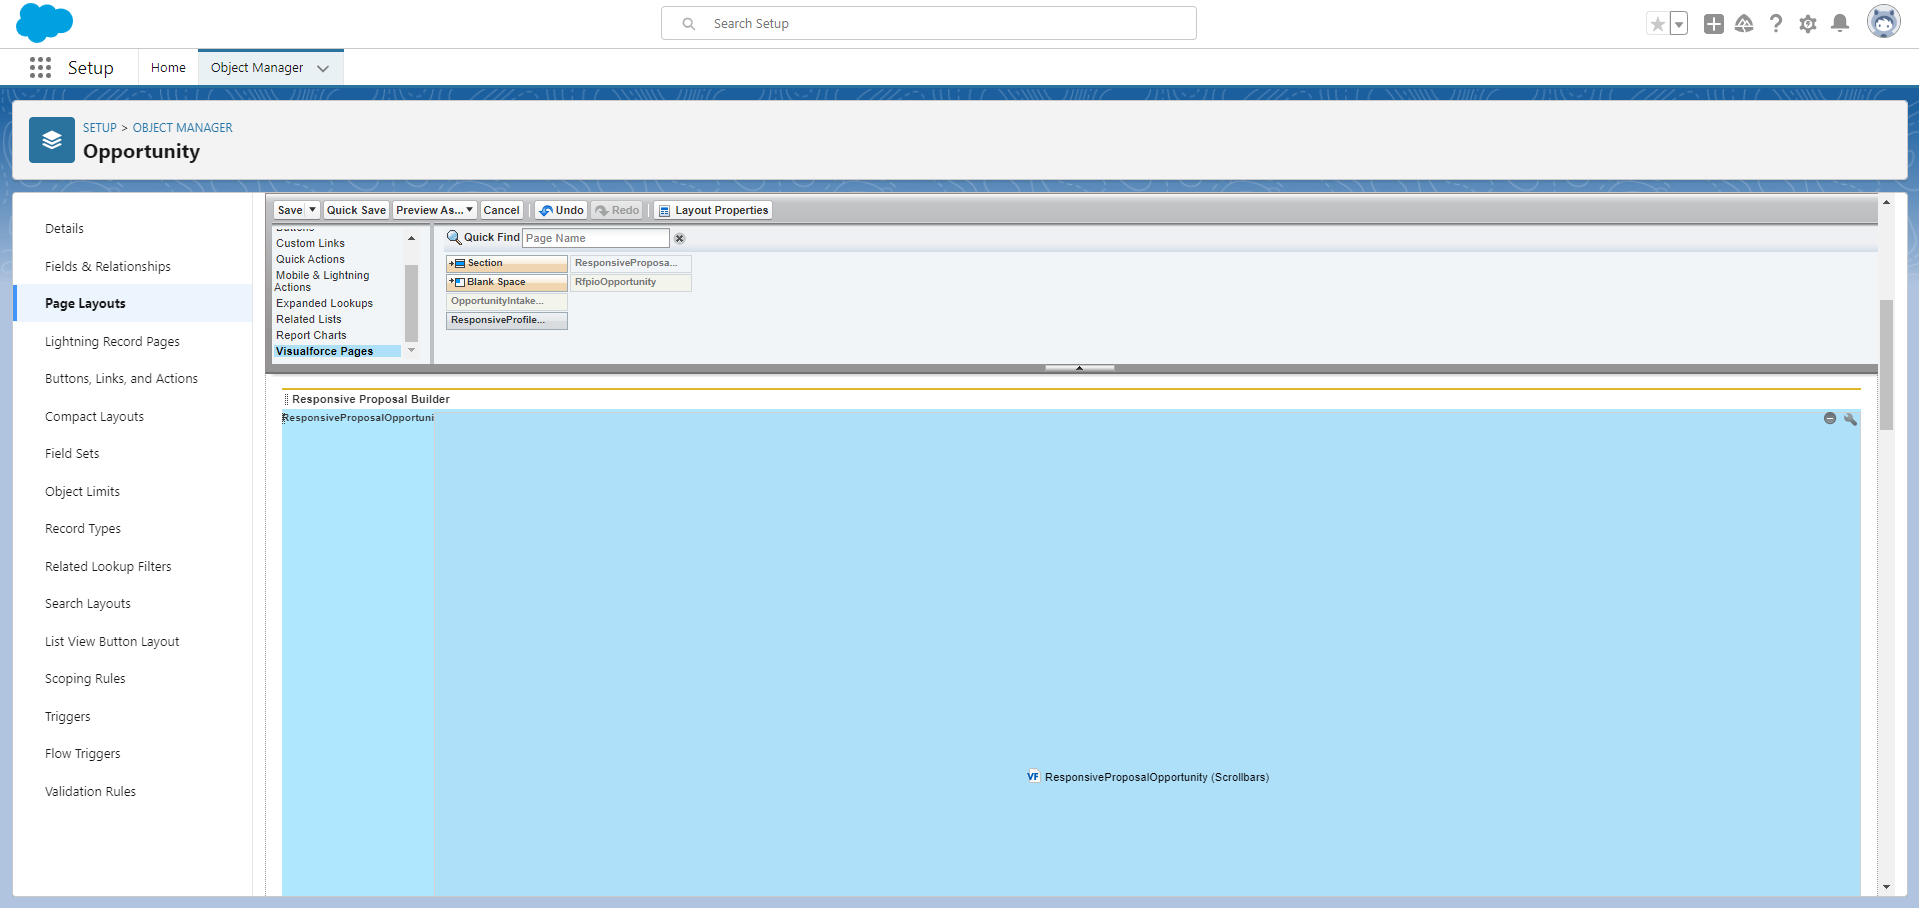1919x908 pixels.
Task: Expand the Object Manager tab chevron
Action: (323, 68)
